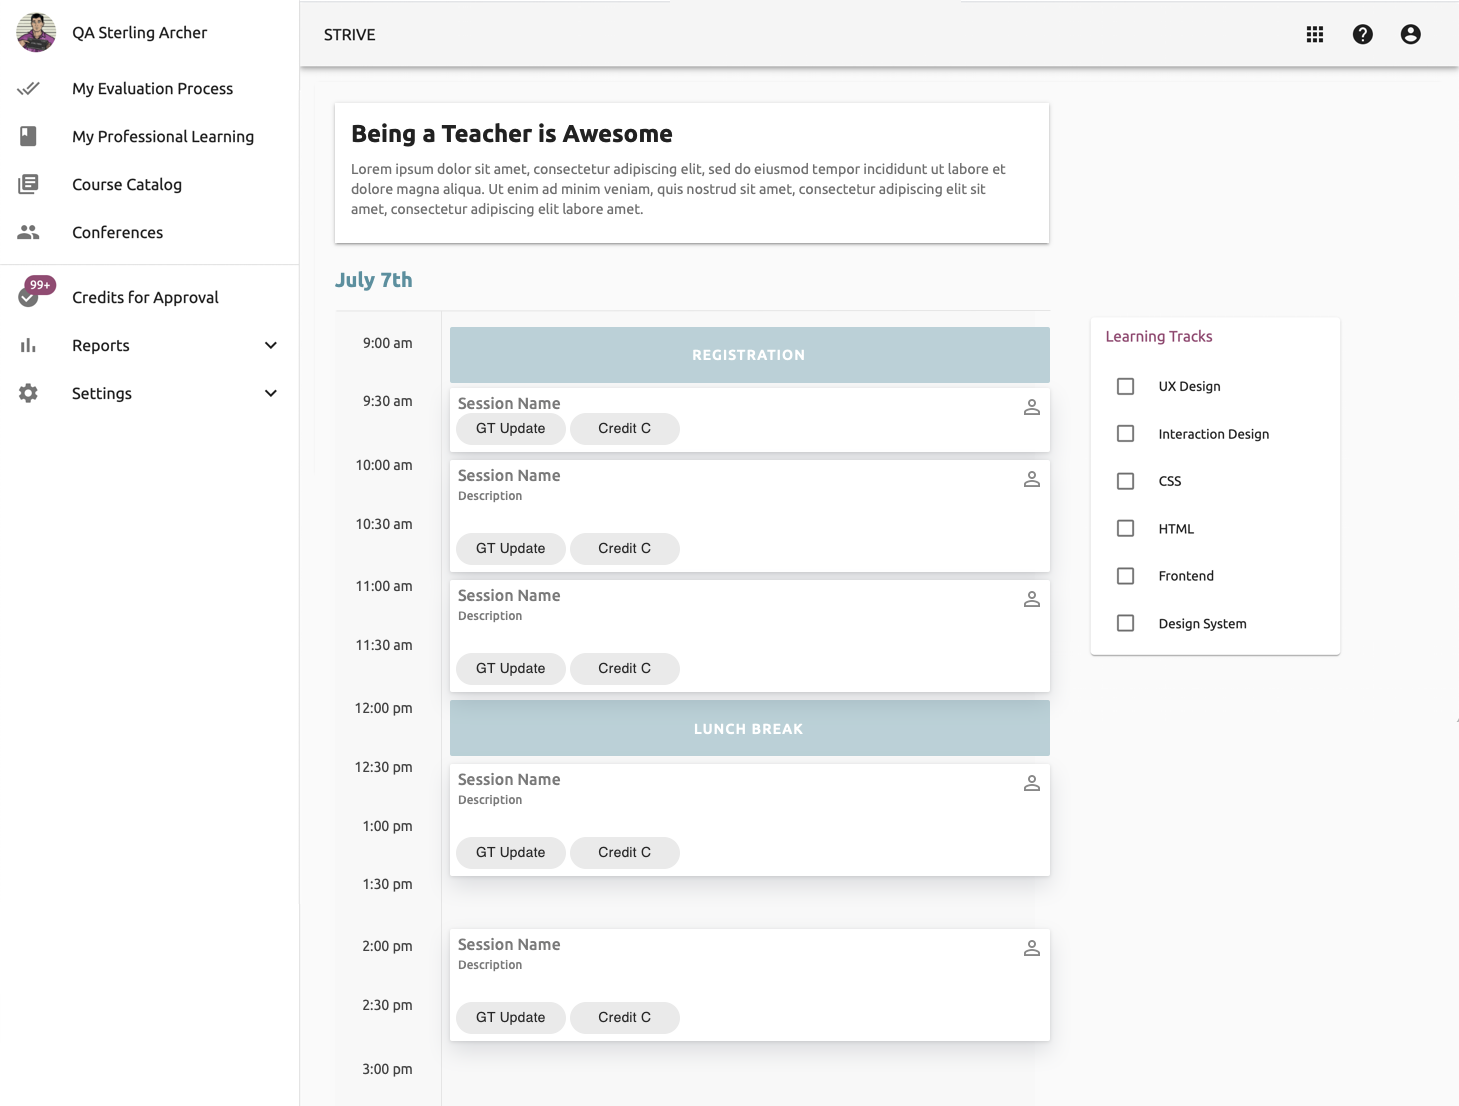Click the Conferences people icon
The width and height of the screenshot is (1459, 1106).
tap(28, 232)
